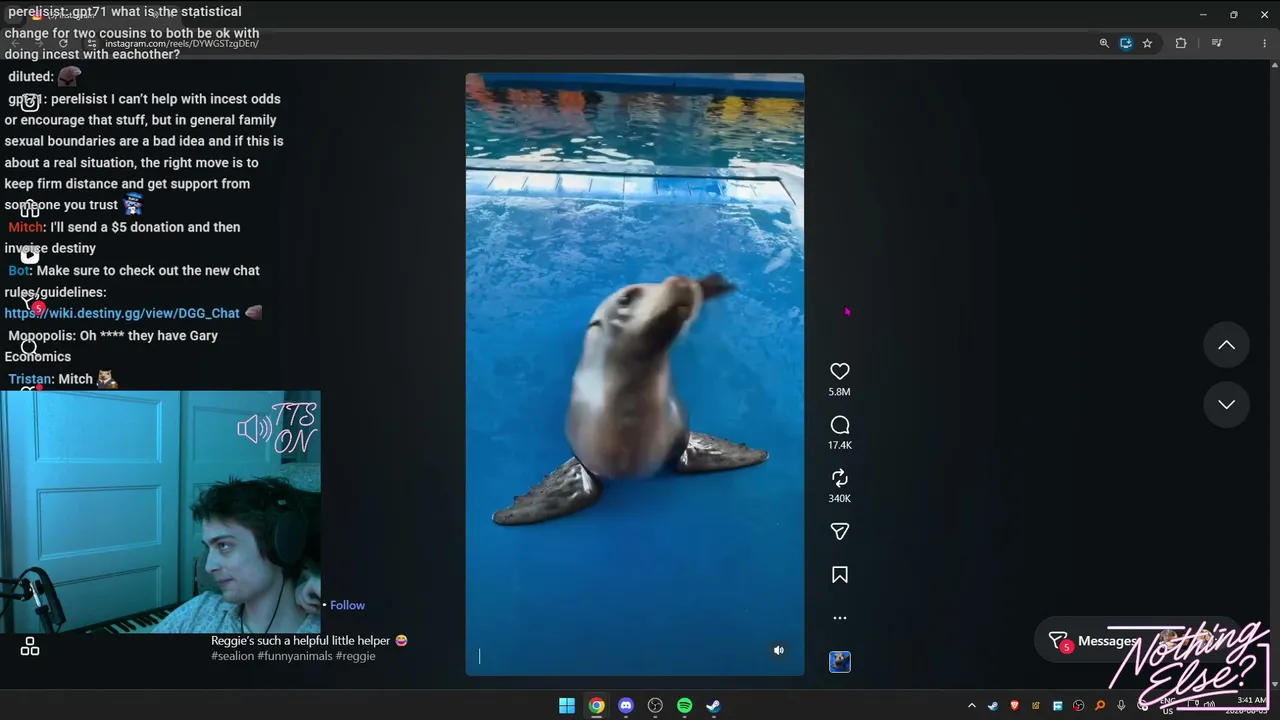Click the sea lion reel video

[635, 374]
